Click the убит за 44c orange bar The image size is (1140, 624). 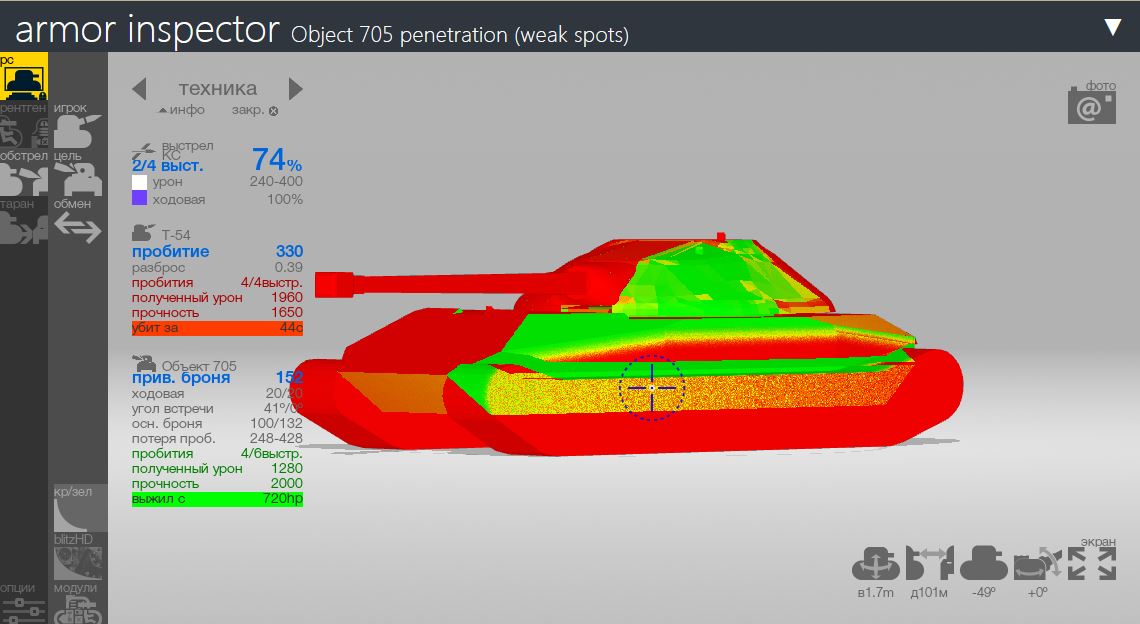217,328
